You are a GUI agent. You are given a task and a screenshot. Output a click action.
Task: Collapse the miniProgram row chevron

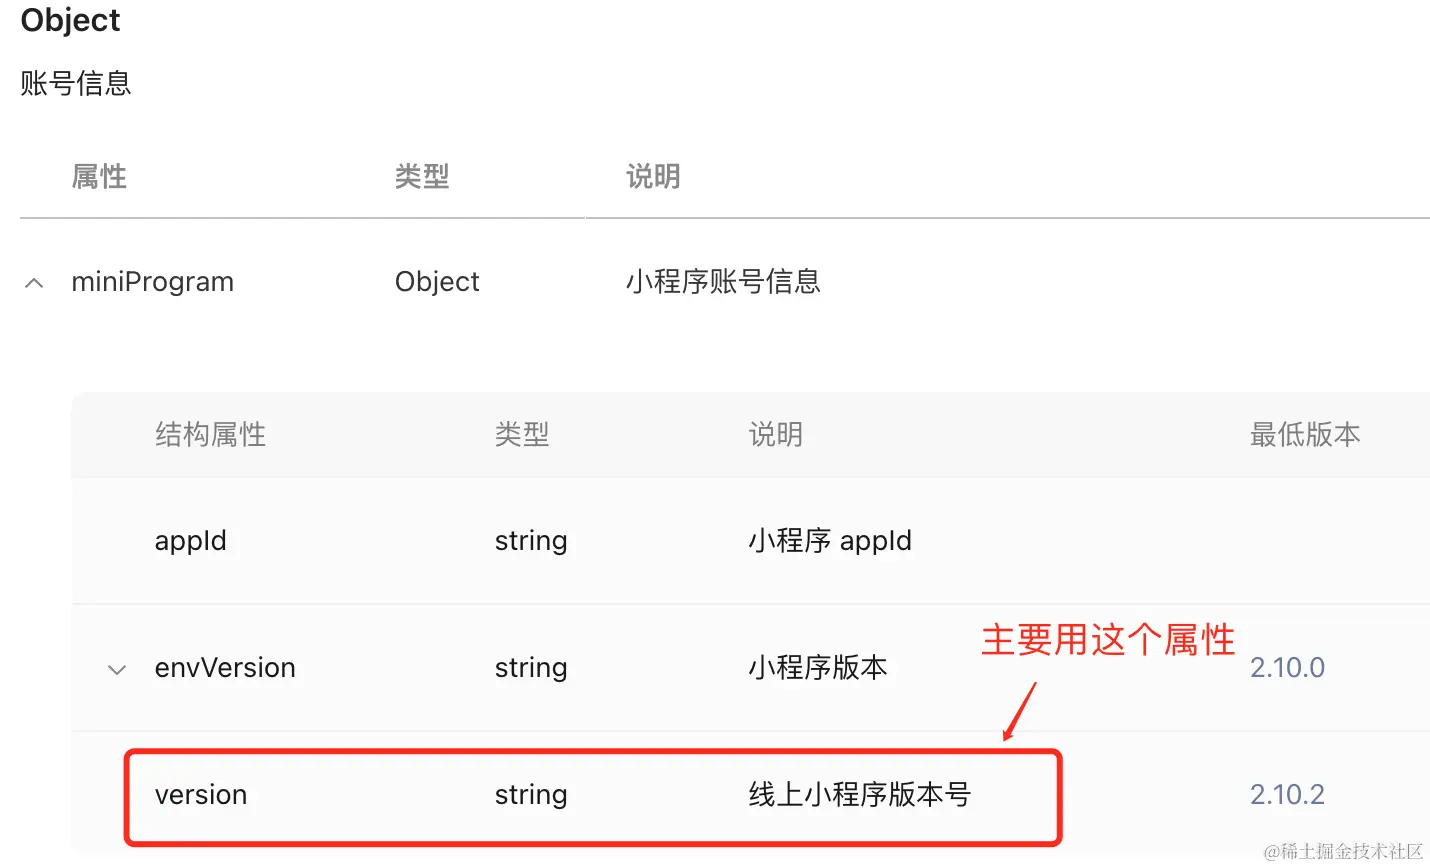pos(34,283)
